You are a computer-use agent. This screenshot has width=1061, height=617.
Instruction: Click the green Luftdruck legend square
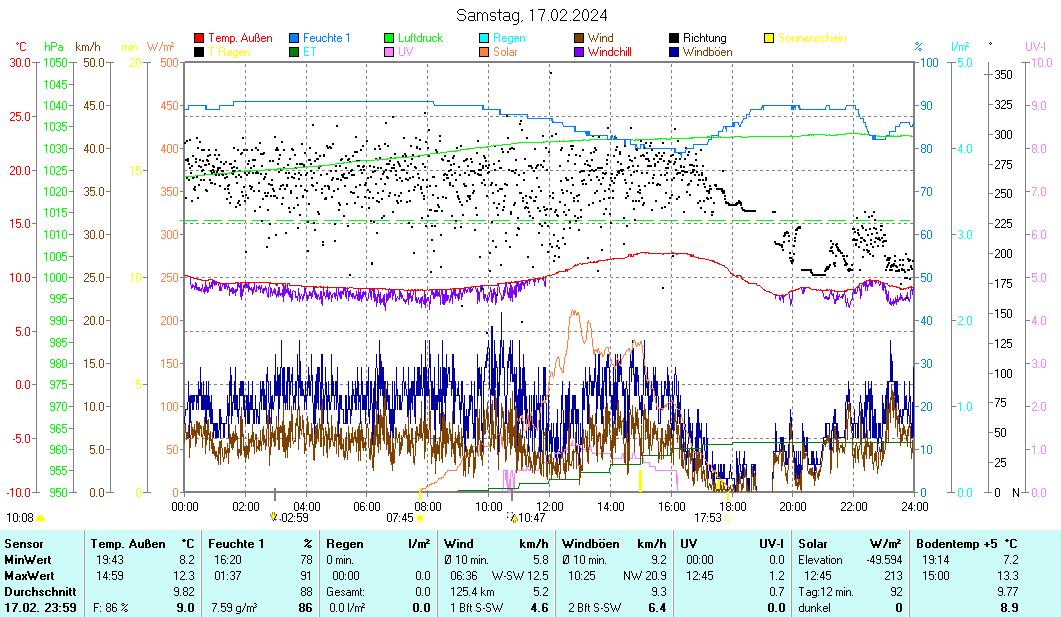click(389, 38)
